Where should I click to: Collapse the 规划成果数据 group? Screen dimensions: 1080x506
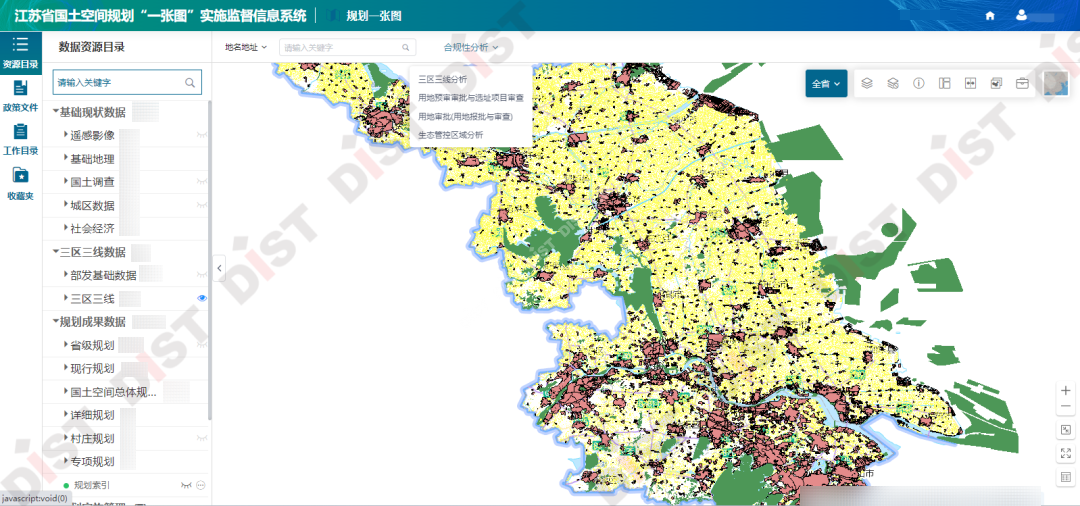point(56,321)
